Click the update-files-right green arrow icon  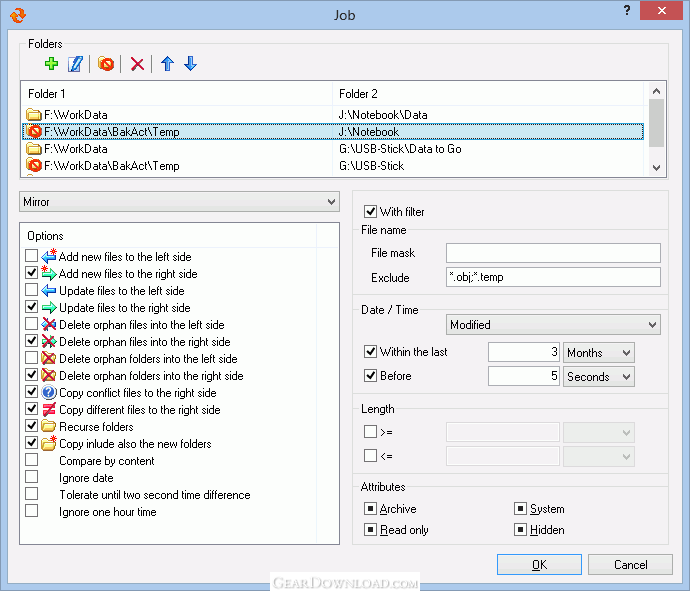click(49, 307)
